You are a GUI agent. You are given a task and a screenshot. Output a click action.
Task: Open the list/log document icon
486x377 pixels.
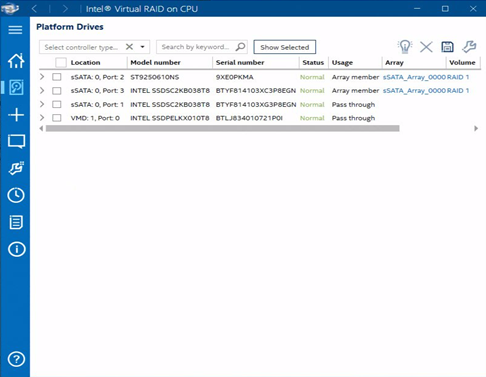pyautogui.click(x=16, y=222)
